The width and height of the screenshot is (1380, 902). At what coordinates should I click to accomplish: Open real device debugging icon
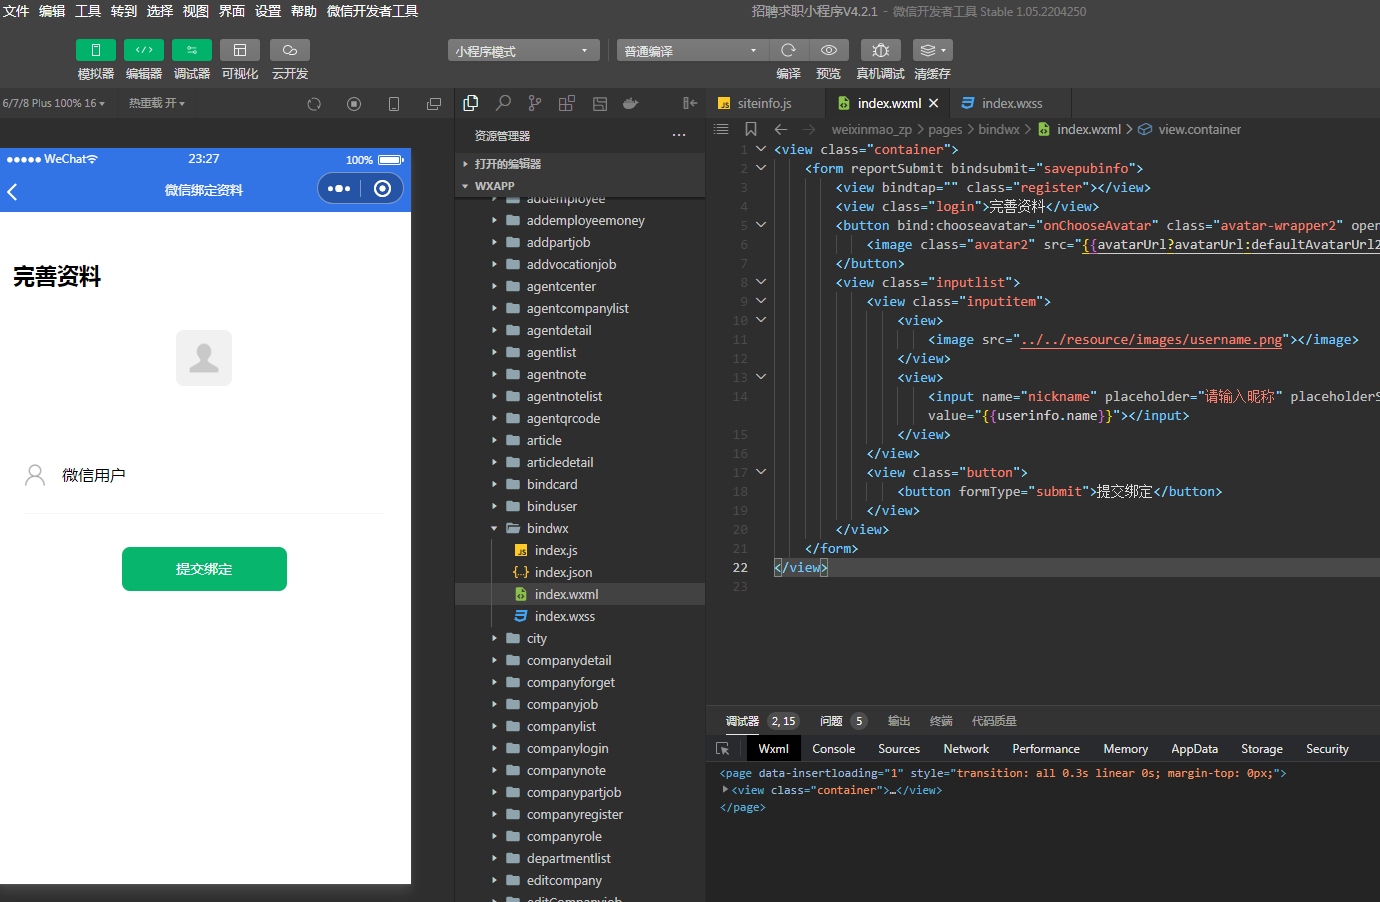coord(880,50)
